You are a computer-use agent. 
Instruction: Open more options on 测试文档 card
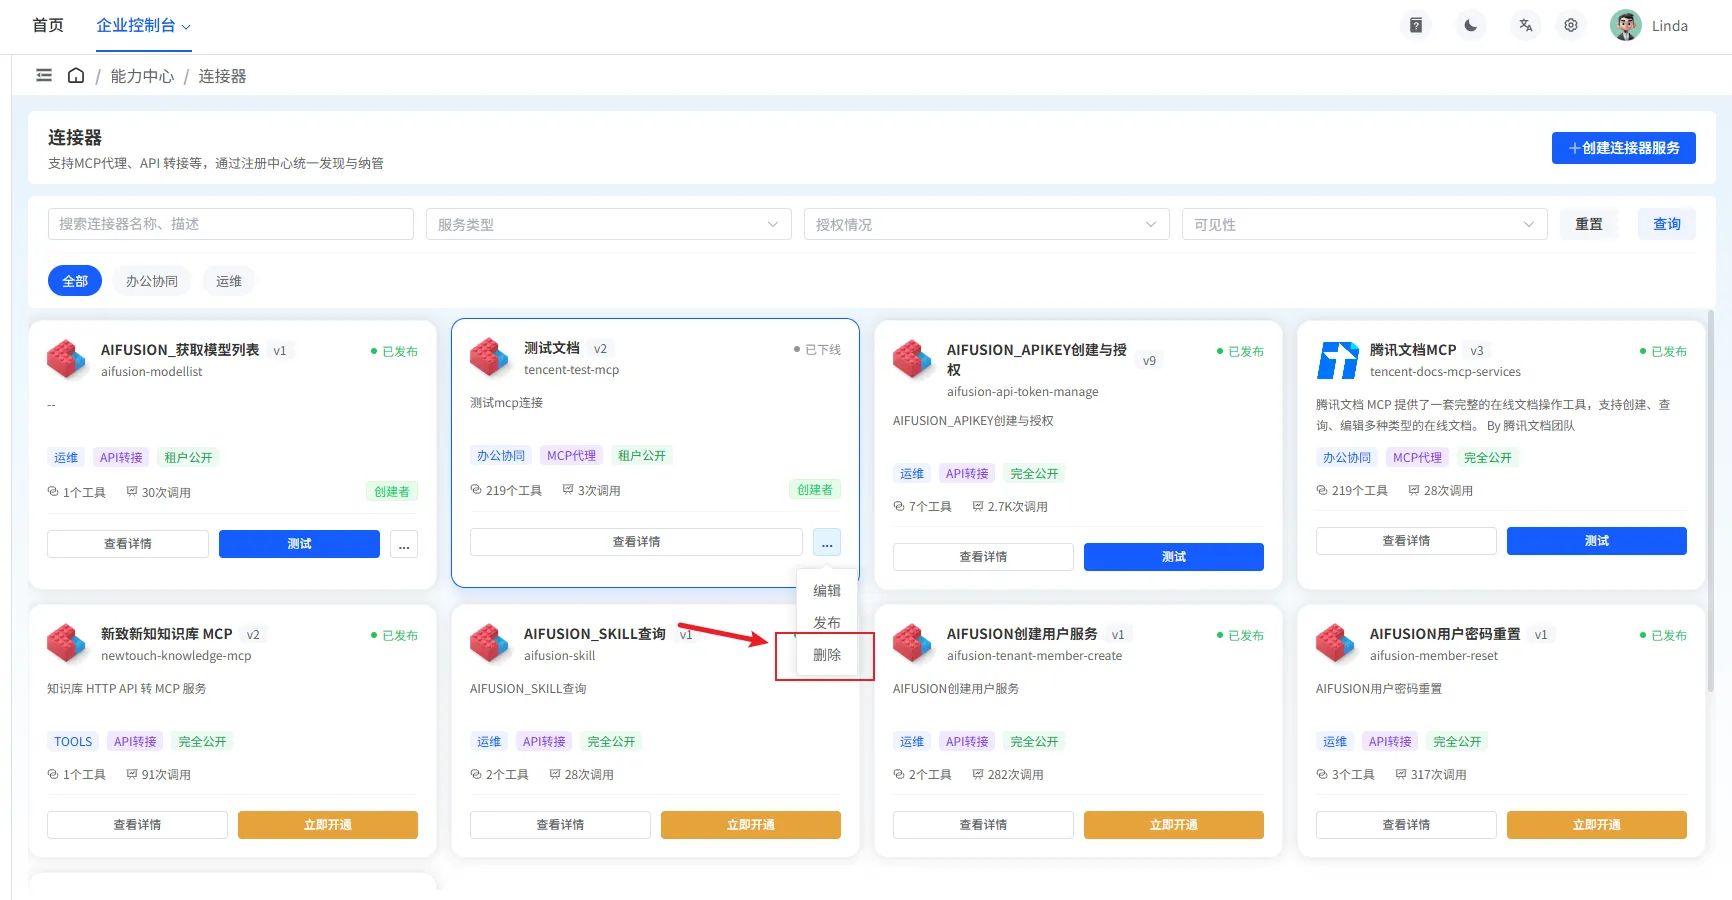tap(827, 542)
